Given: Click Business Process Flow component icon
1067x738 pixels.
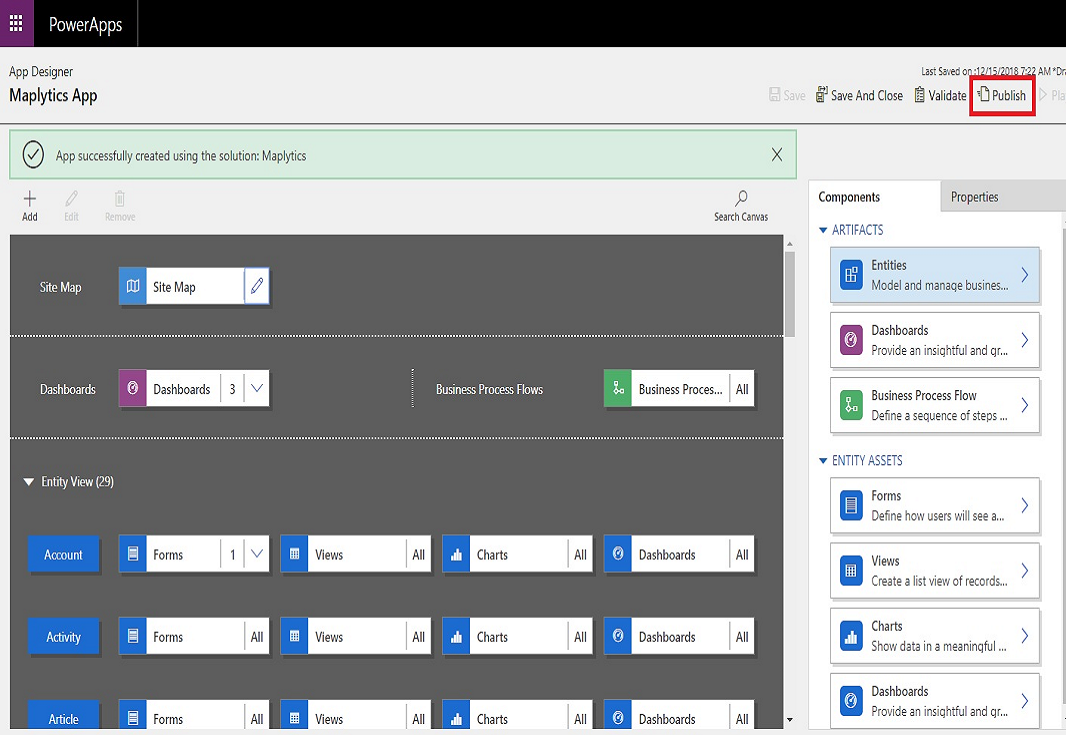Looking at the screenshot, I should (851, 405).
